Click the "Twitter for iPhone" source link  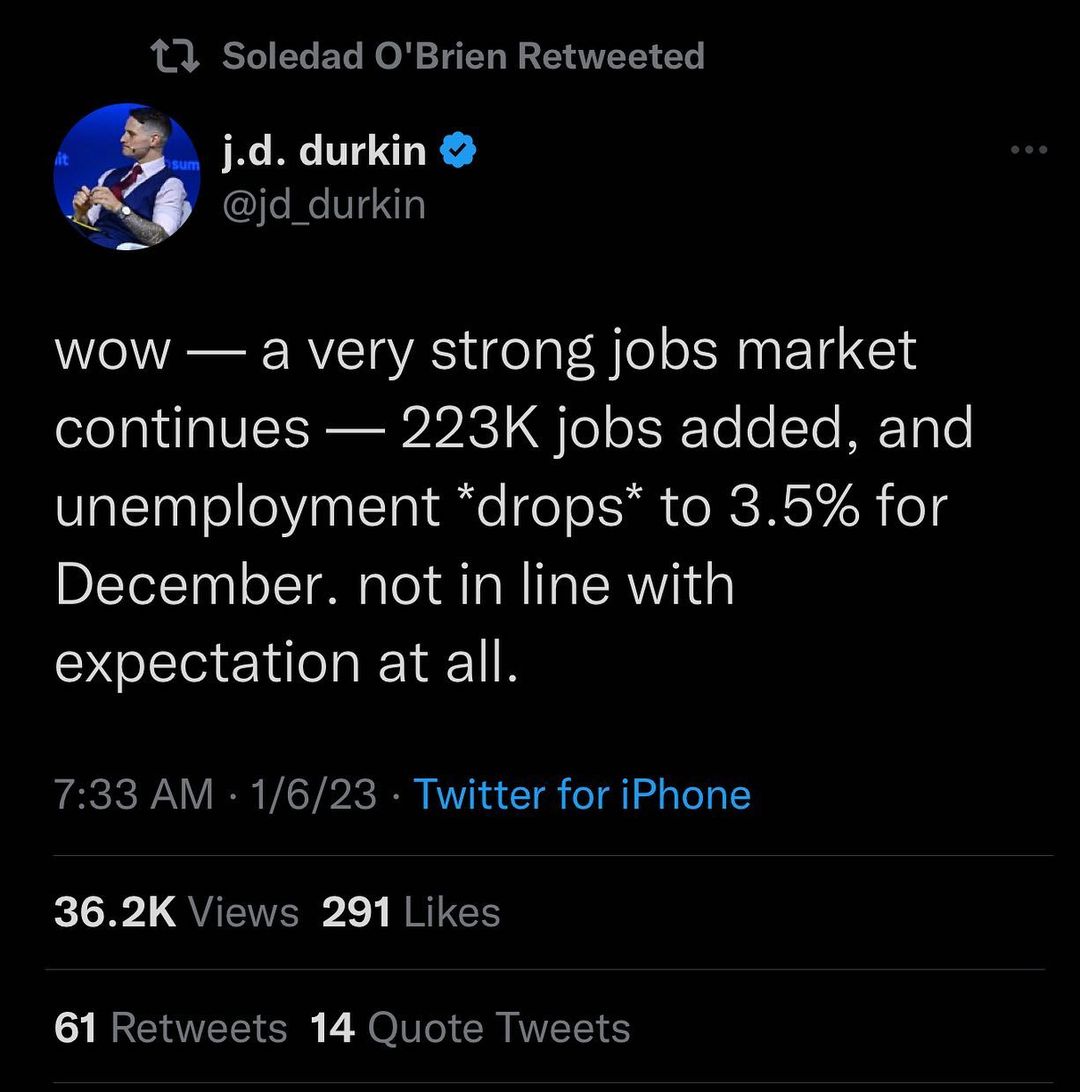click(x=582, y=795)
